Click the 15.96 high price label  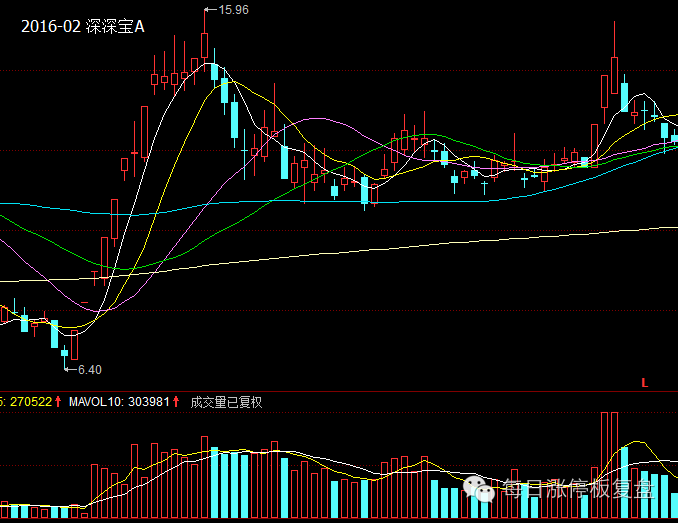[x=233, y=10]
